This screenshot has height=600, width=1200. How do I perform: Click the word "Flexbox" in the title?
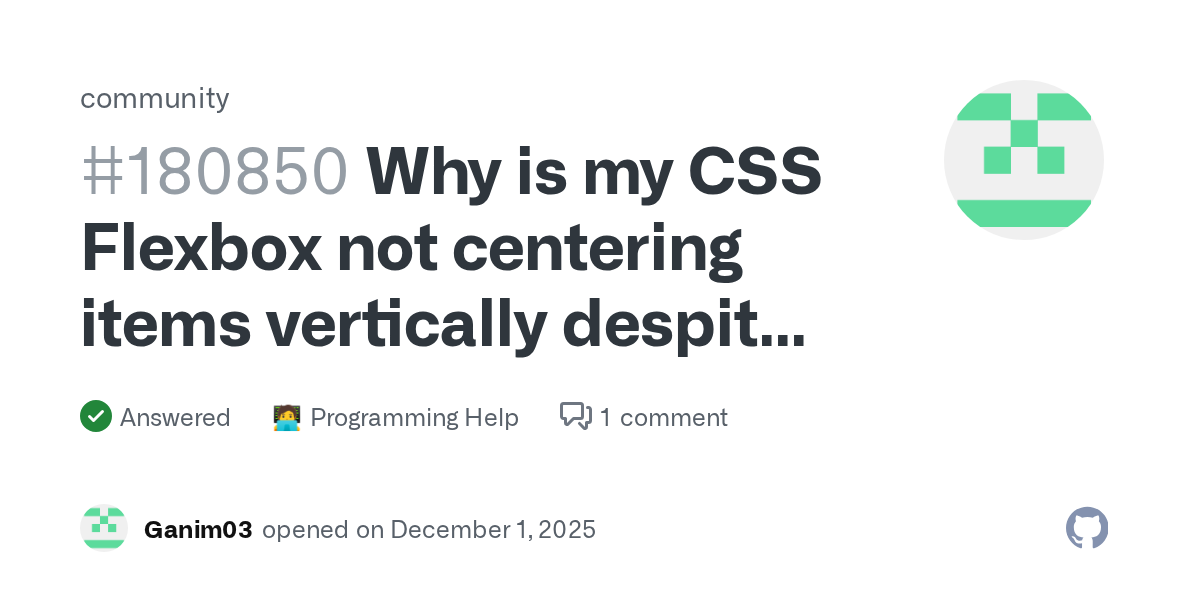coord(201,249)
